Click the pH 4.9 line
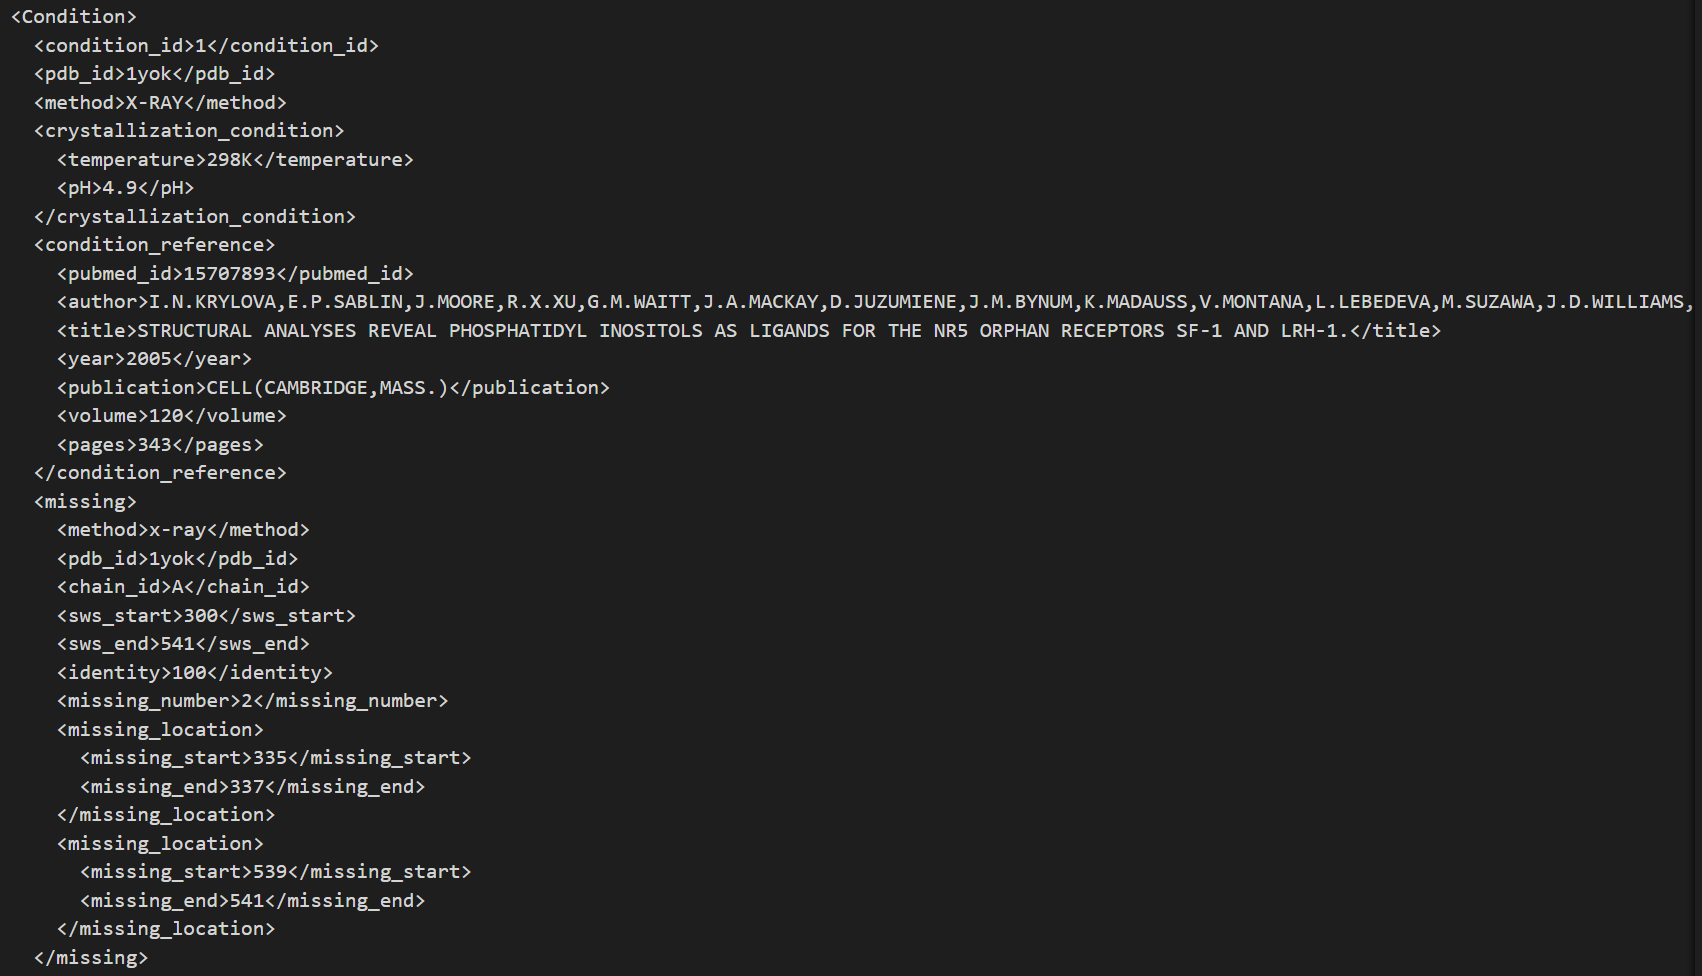Viewport: 1702px width, 976px height. pos(125,188)
